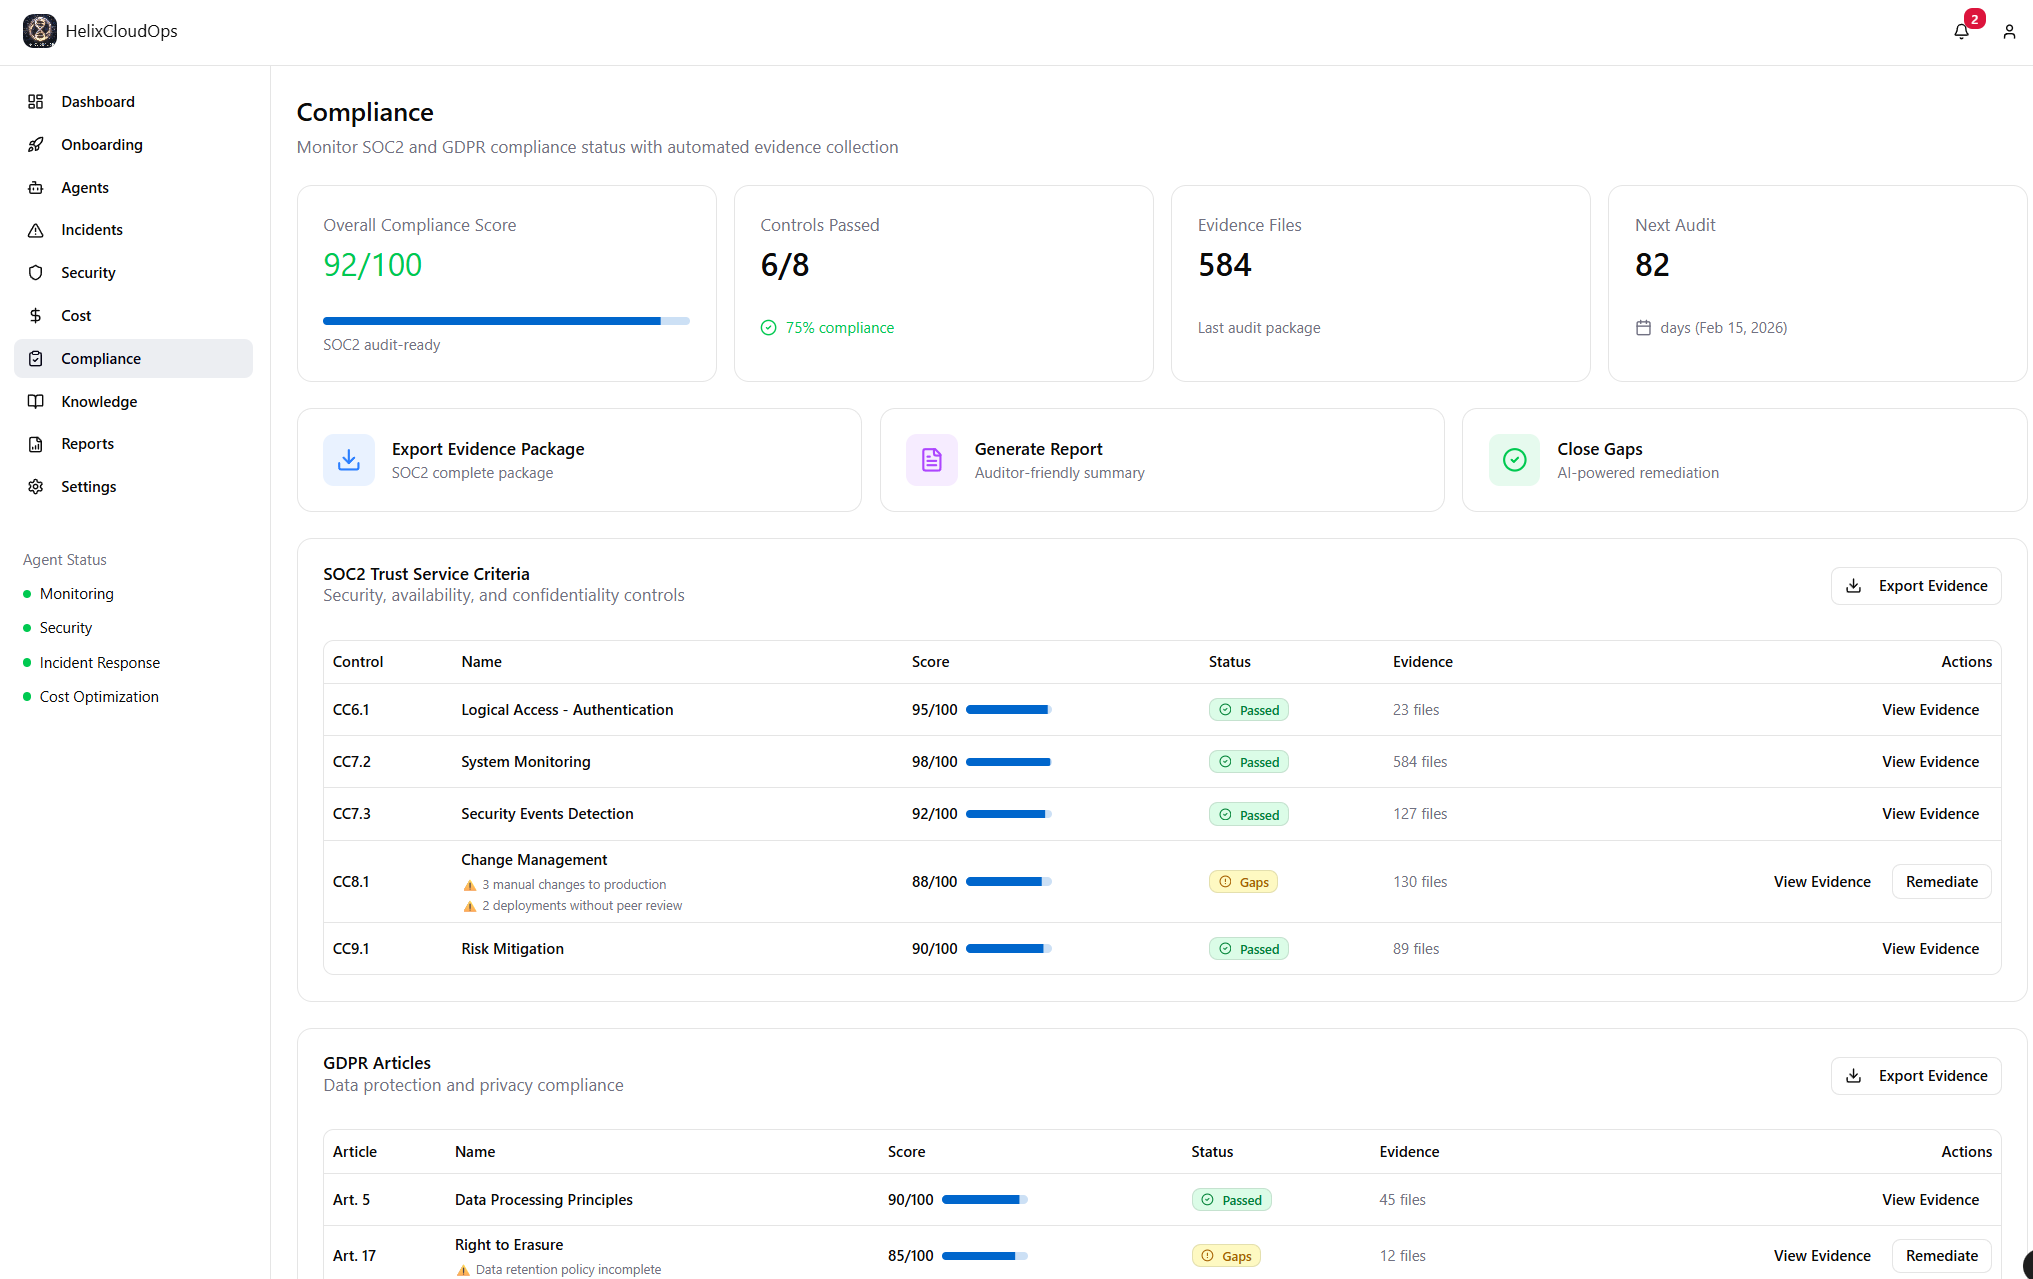Click the Settings gear icon in the sidebar
Screen dimensions: 2033x1279
click(x=36, y=487)
